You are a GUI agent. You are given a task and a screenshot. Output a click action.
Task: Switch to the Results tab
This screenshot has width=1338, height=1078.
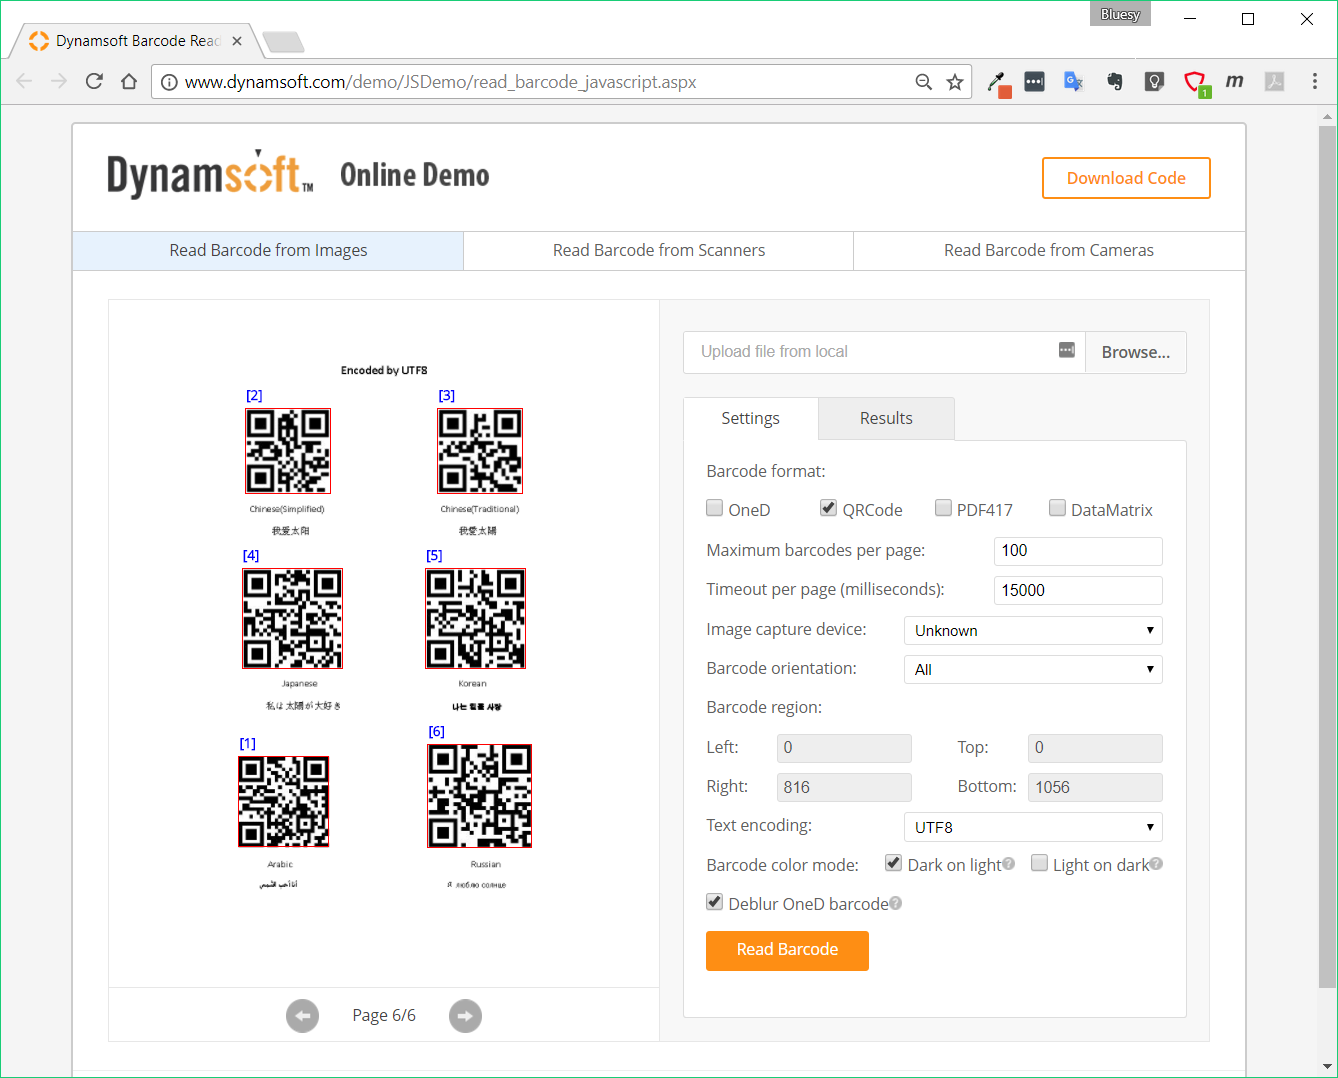[x=886, y=418]
